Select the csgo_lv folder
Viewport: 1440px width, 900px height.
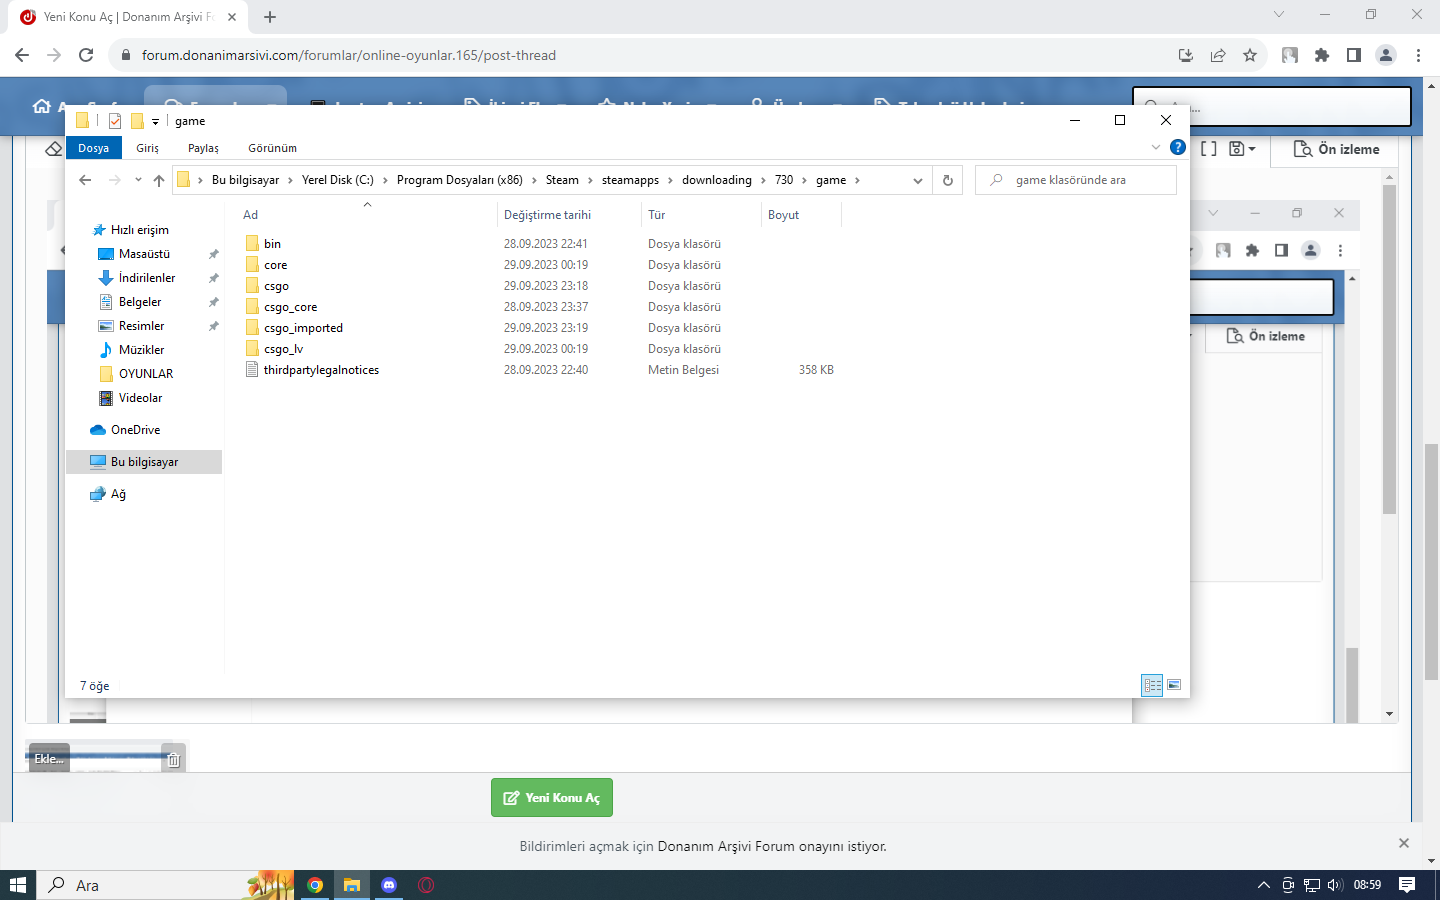tap(283, 349)
